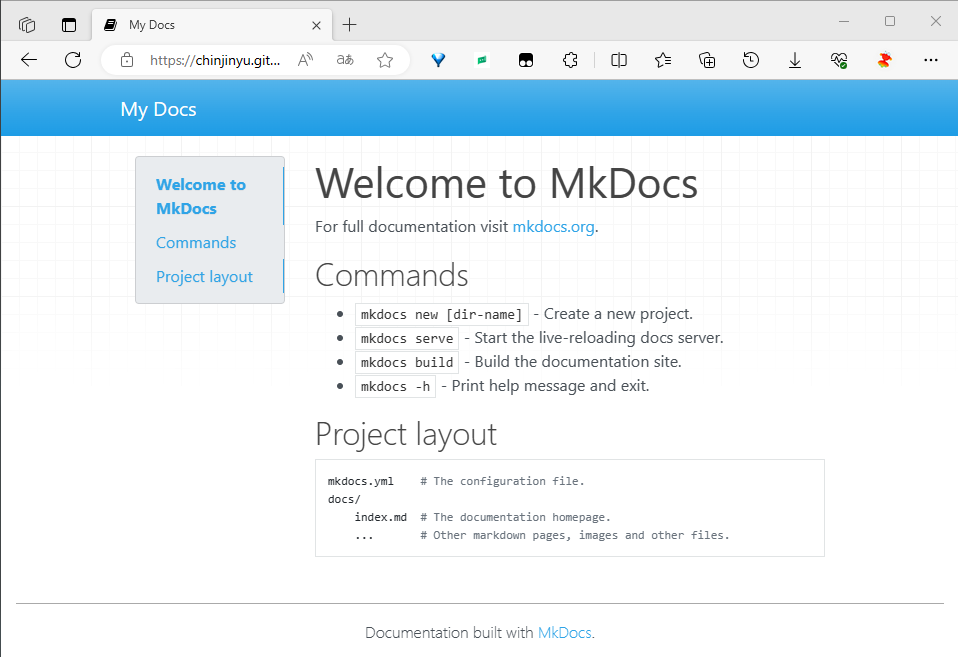Click the Commands heading
This screenshot has width=958, height=657.
point(392,275)
